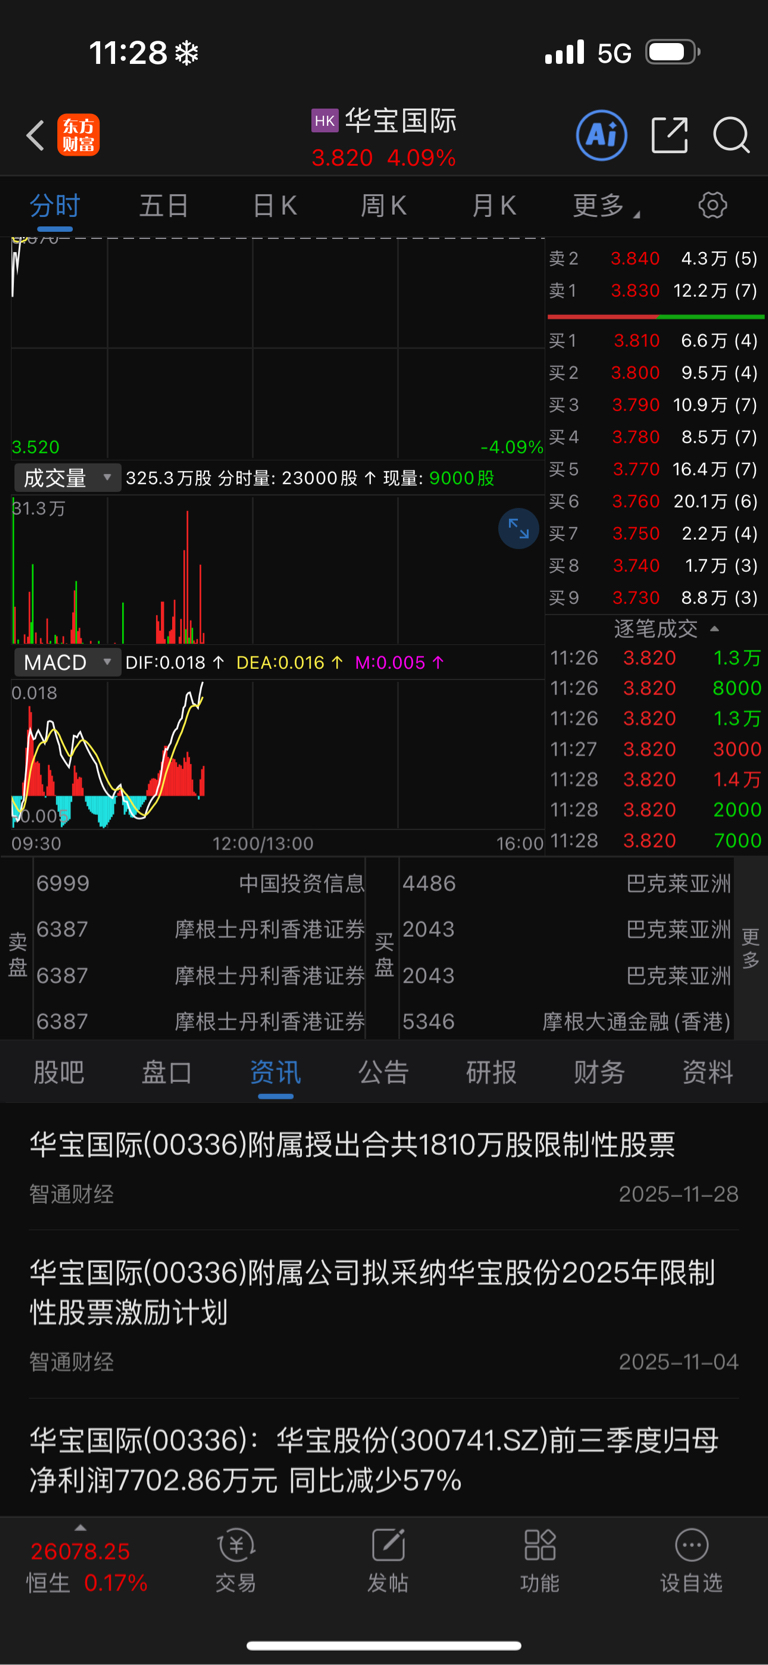768x1665 pixels.
Task: Switch to the 周K chart tab
Action: tap(383, 206)
